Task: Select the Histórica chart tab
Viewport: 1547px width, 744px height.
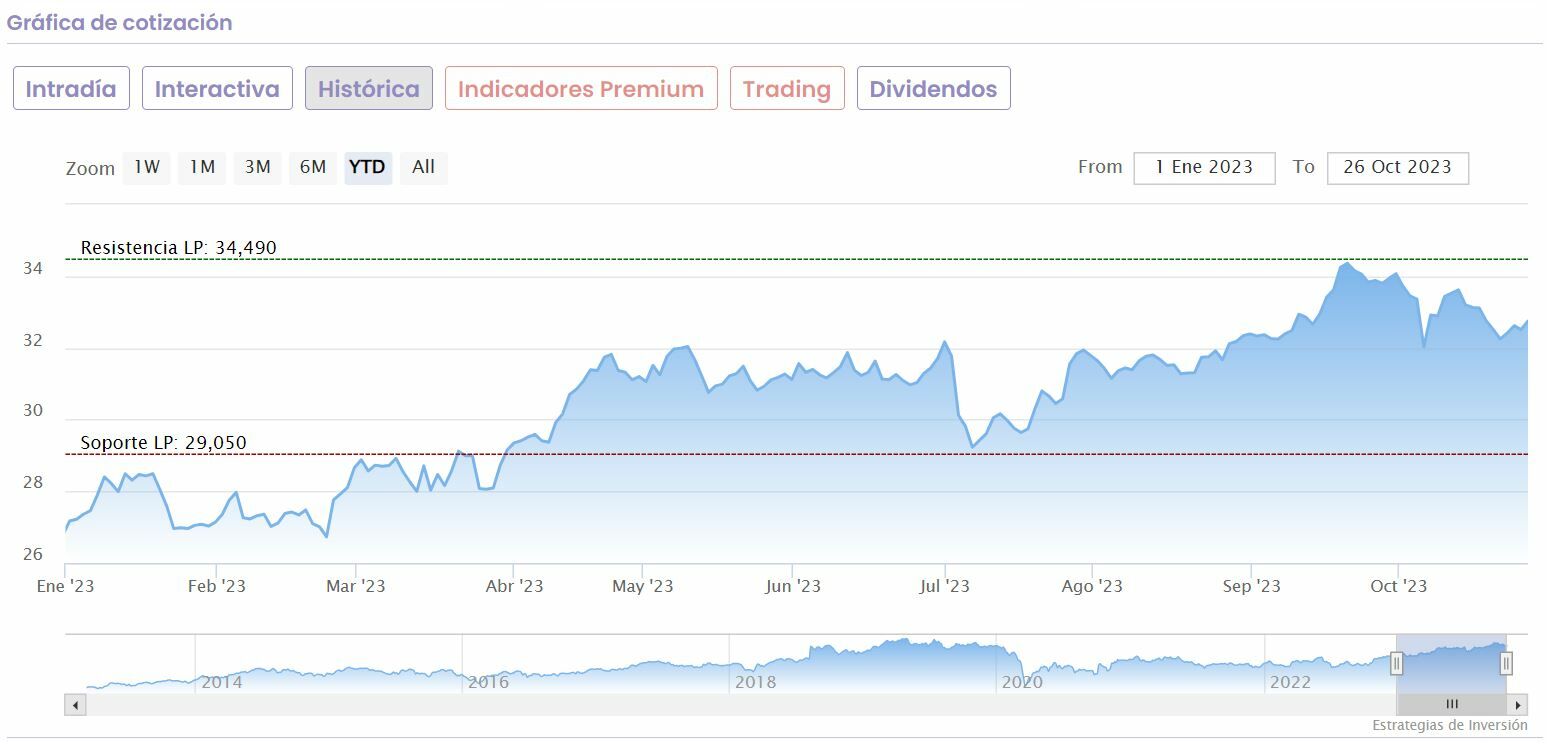Action: tap(369, 89)
